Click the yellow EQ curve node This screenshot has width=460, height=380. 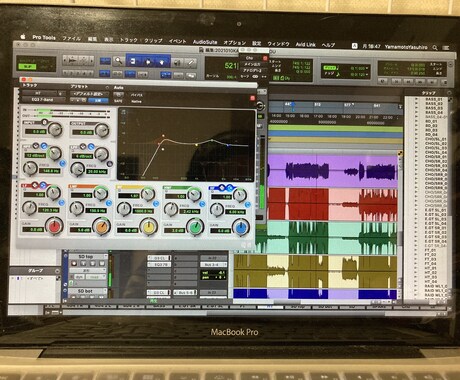[197, 145]
